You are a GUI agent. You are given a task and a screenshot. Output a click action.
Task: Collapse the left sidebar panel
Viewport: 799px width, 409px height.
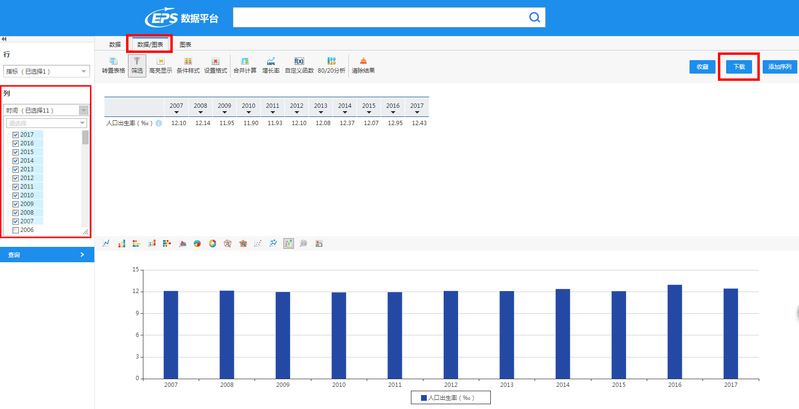click(x=4, y=38)
